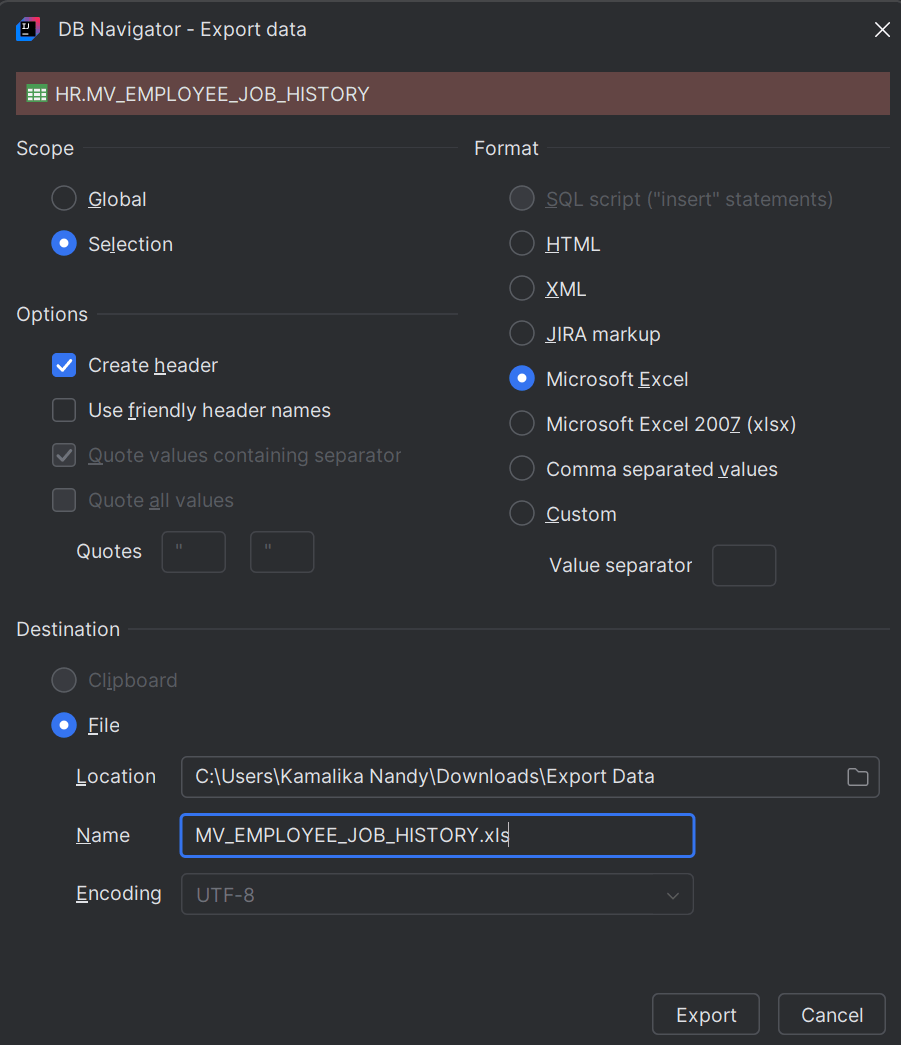Click the Value separator input box
Image resolution: width=901 pixels, height=1045 pixels.
click(x=744, y=565)
